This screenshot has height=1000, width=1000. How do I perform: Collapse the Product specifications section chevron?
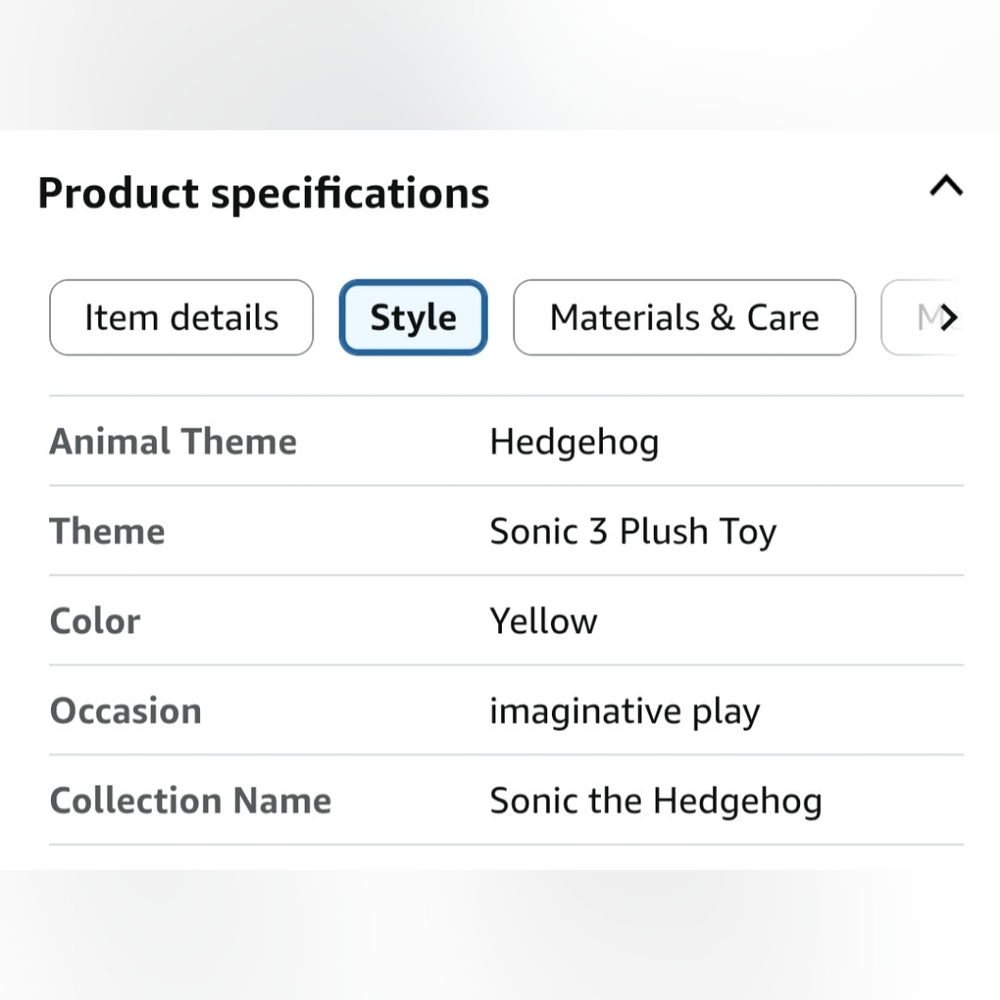[x=946, y=186]
